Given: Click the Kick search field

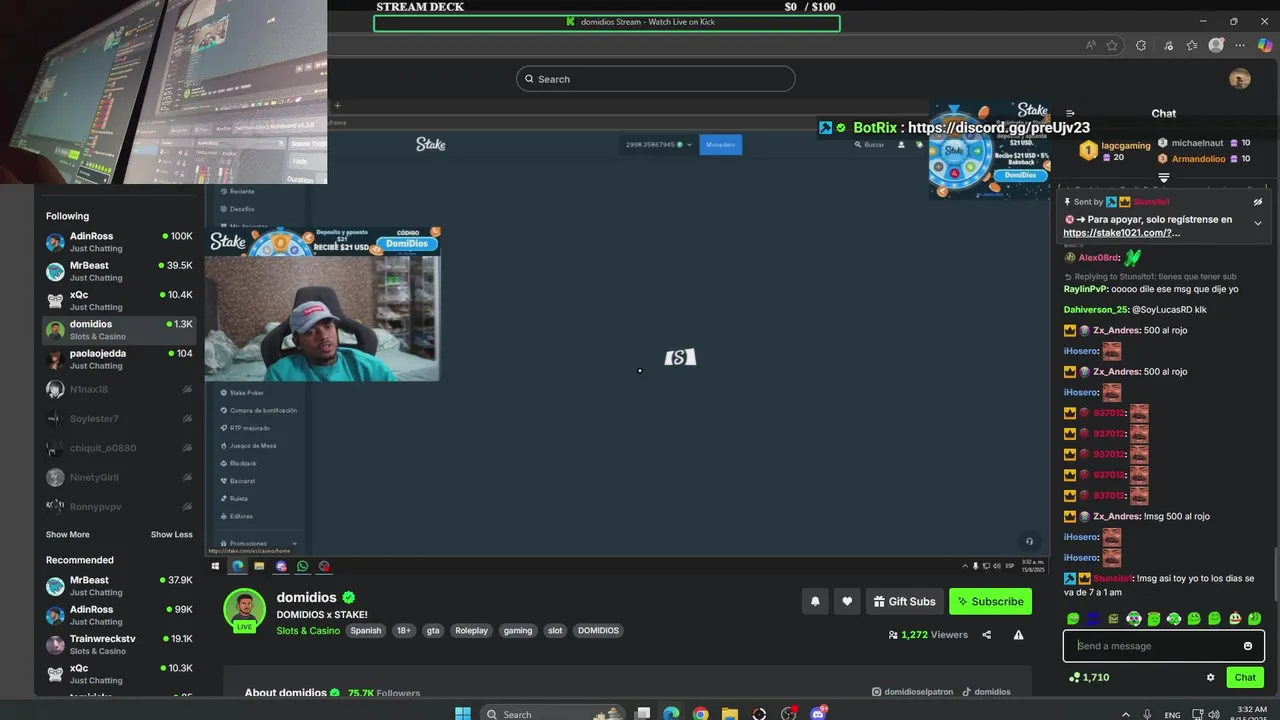Looking at the screenshot, I should point(656,79).
